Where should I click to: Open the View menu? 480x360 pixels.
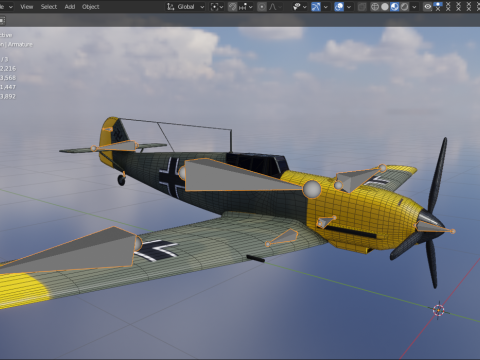[27, 7]
